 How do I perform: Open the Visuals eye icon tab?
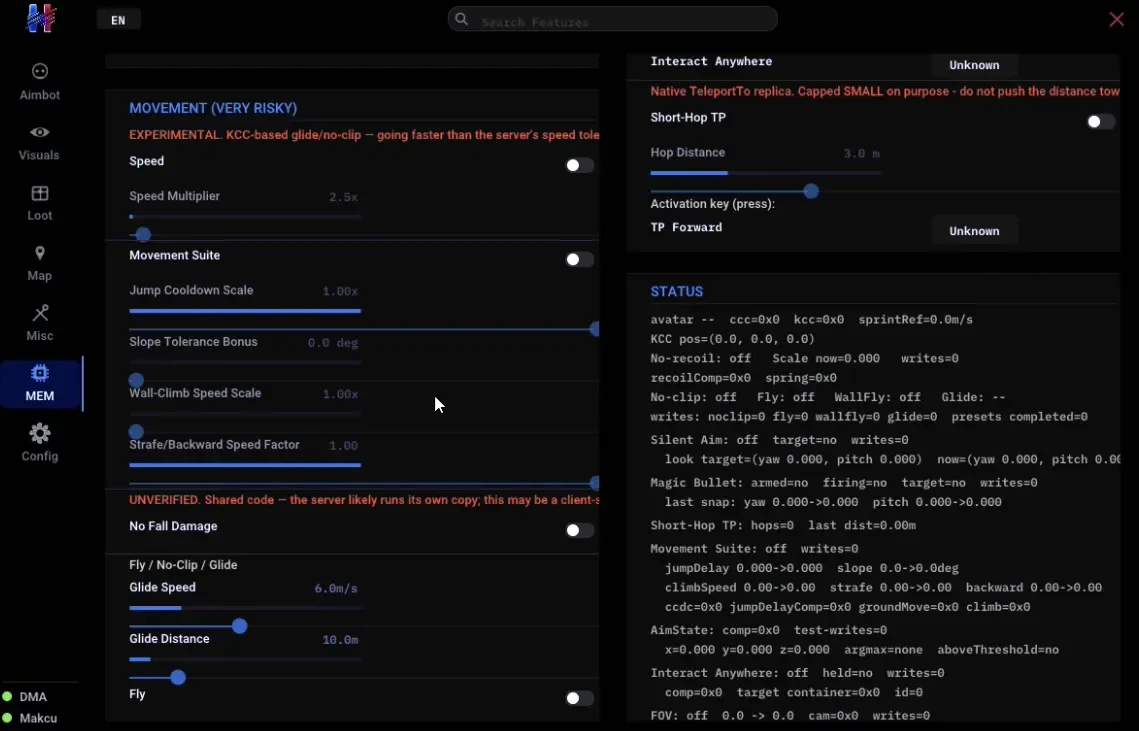point(40,142)
